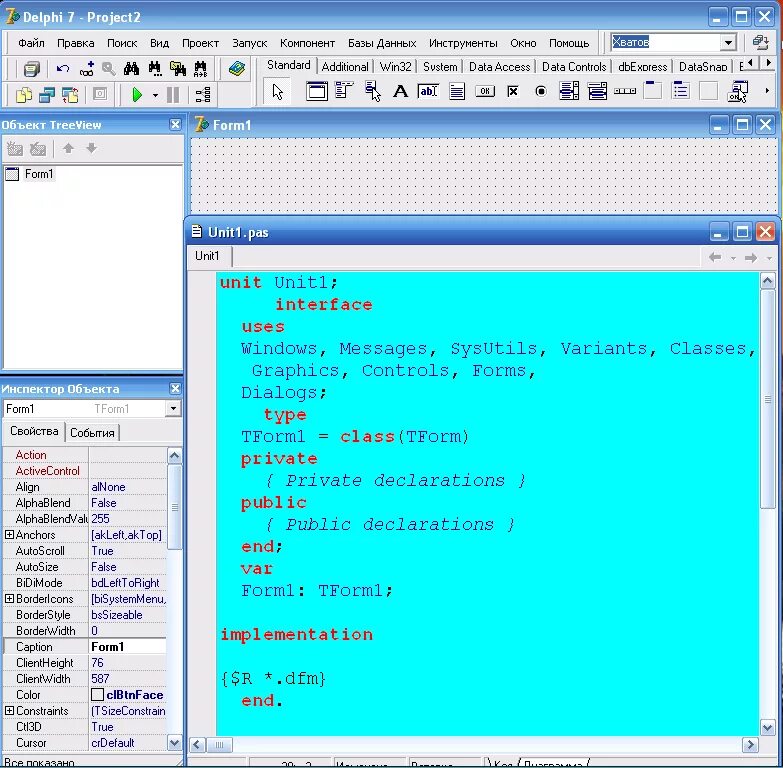Open the help book icon
Image resolution: width=783 pixels, height=768 pixels.
[237, 68]
